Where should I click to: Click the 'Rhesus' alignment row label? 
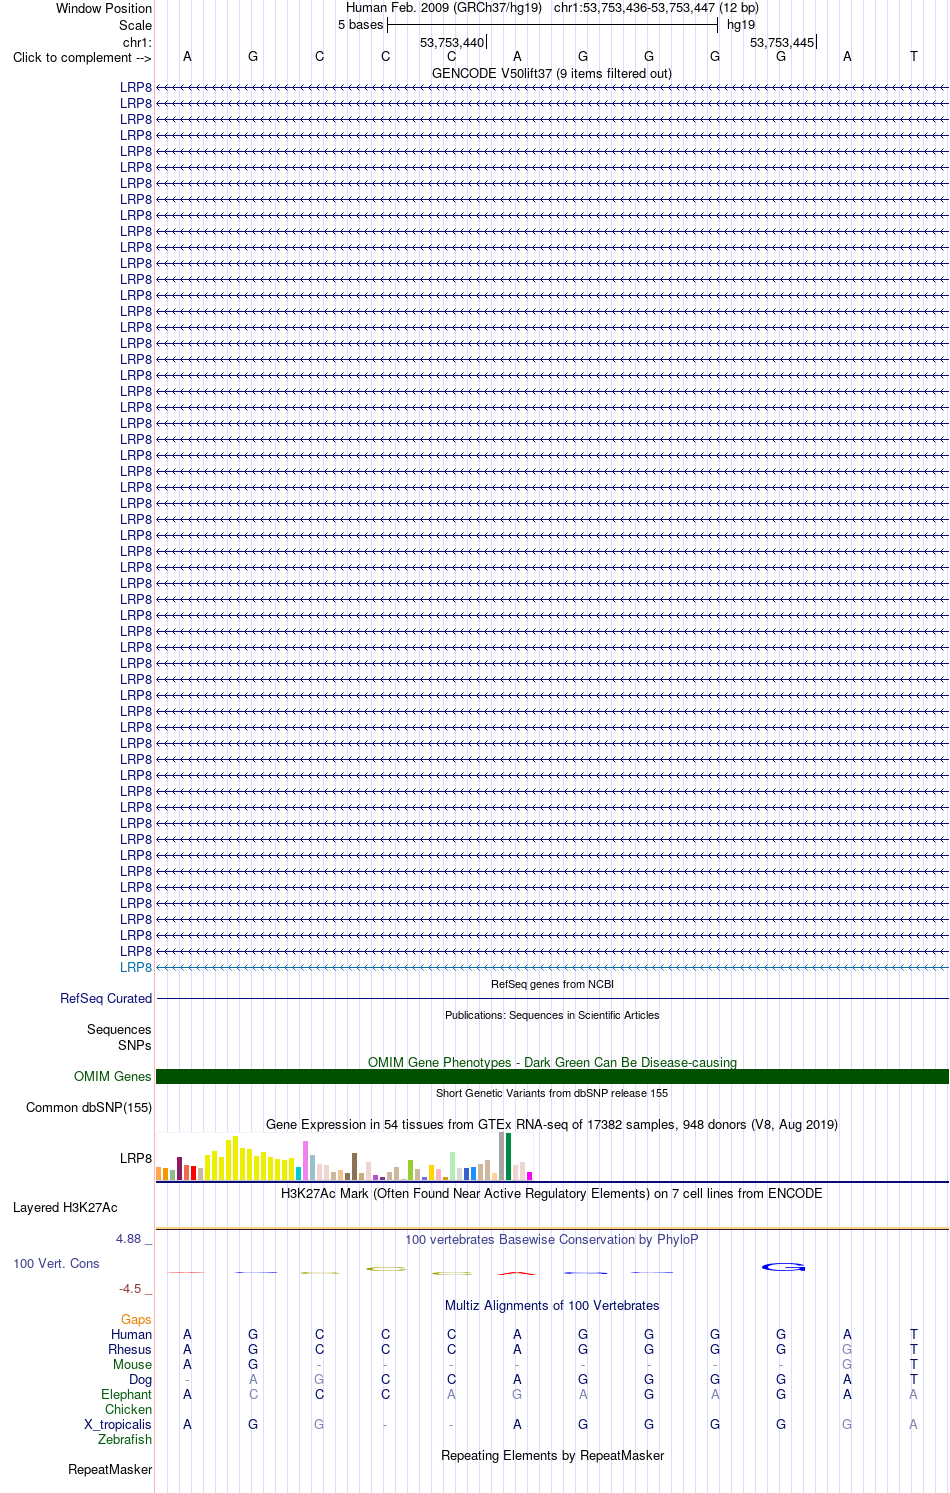tap(130, 1349)
